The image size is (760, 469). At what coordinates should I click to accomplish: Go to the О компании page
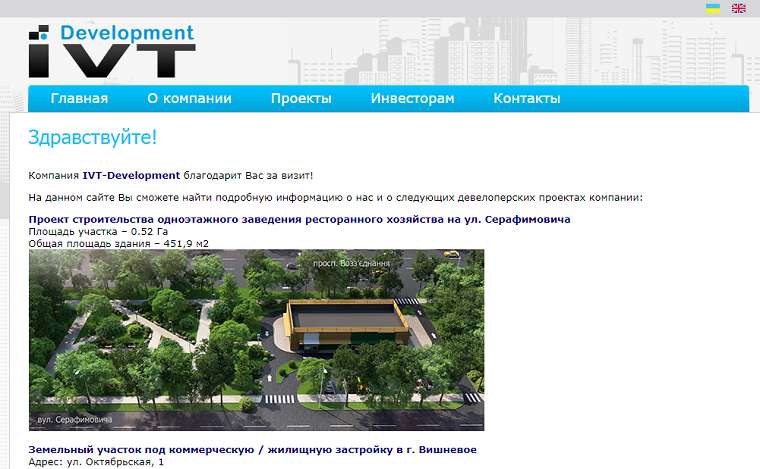pyautogui.click(x=189, y=99)
